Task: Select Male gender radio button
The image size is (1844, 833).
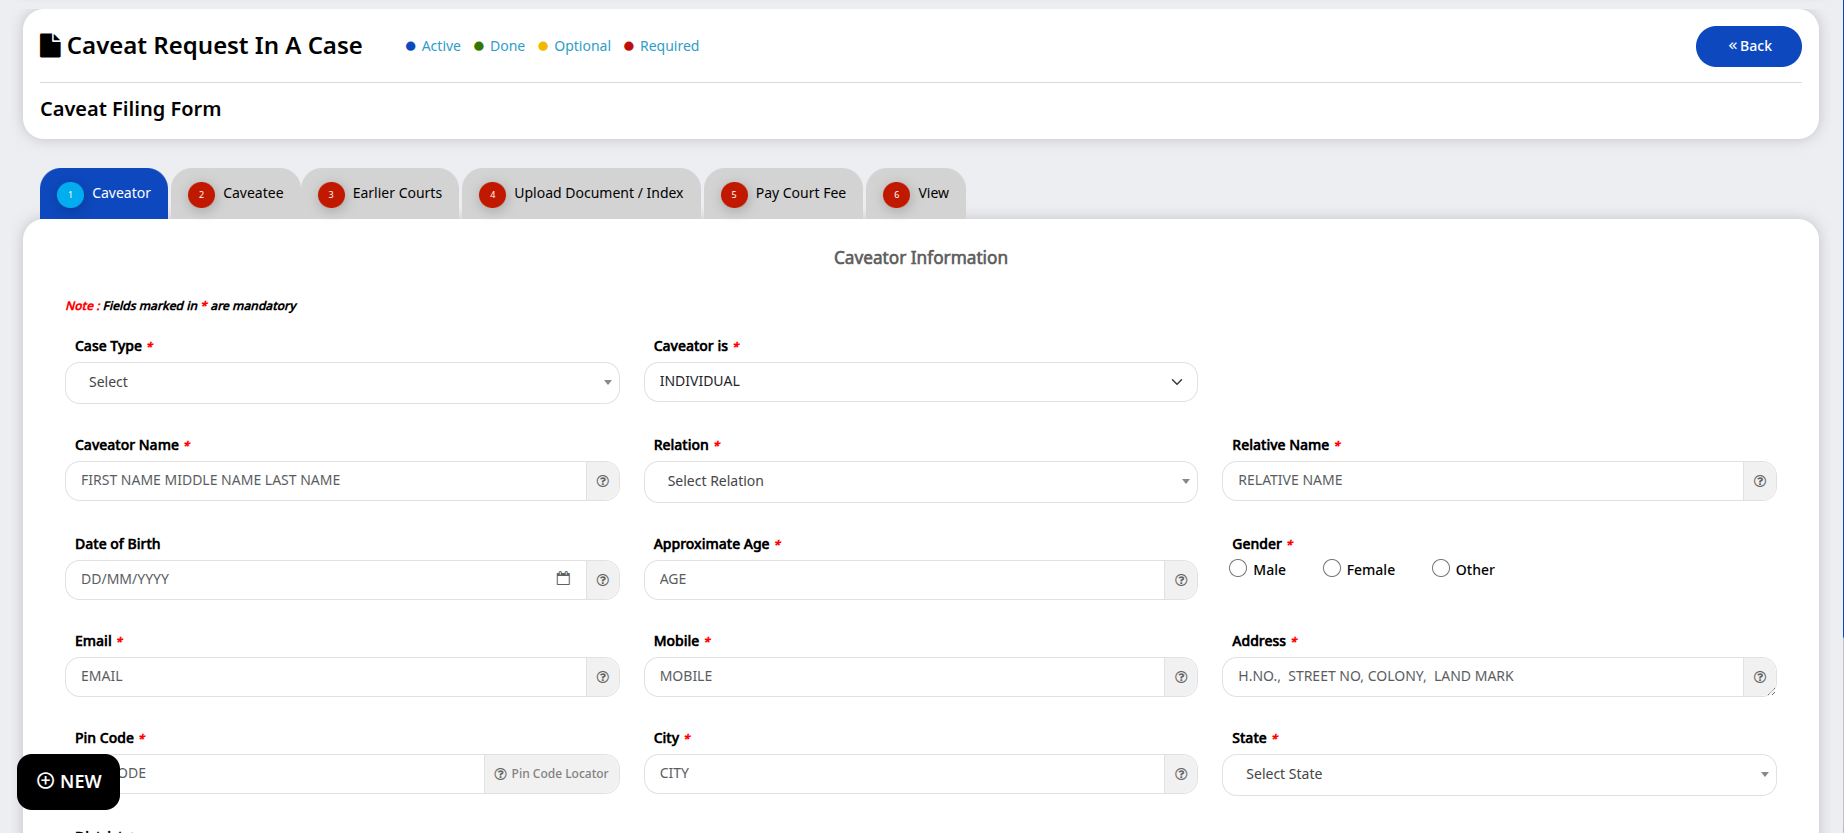Action: coord(1238,569)
